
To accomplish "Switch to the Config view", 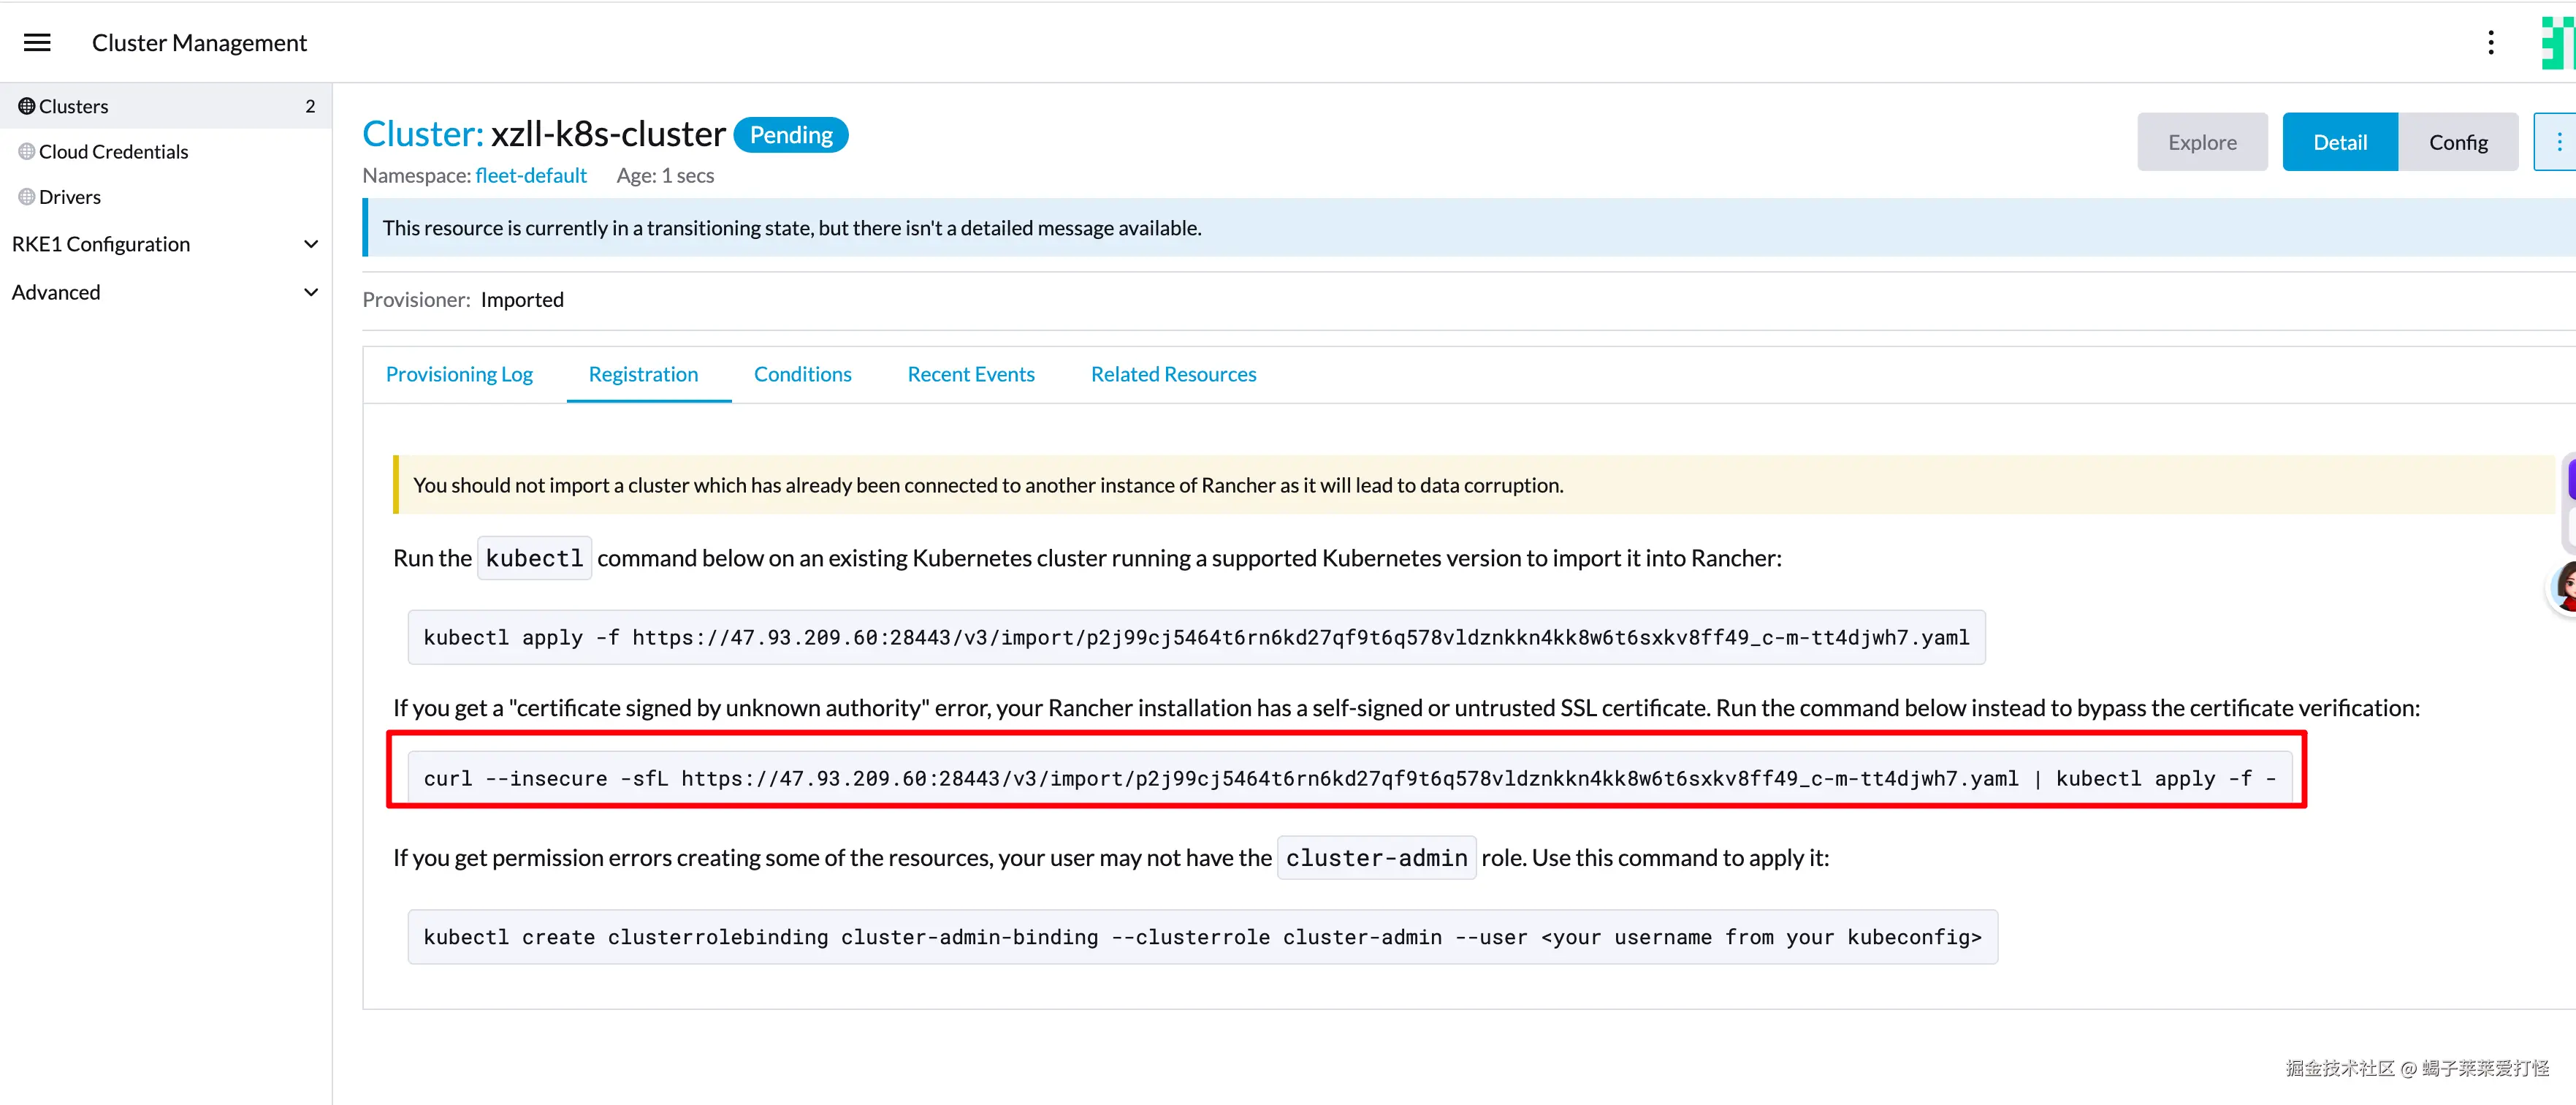I will click(2457, 142).
